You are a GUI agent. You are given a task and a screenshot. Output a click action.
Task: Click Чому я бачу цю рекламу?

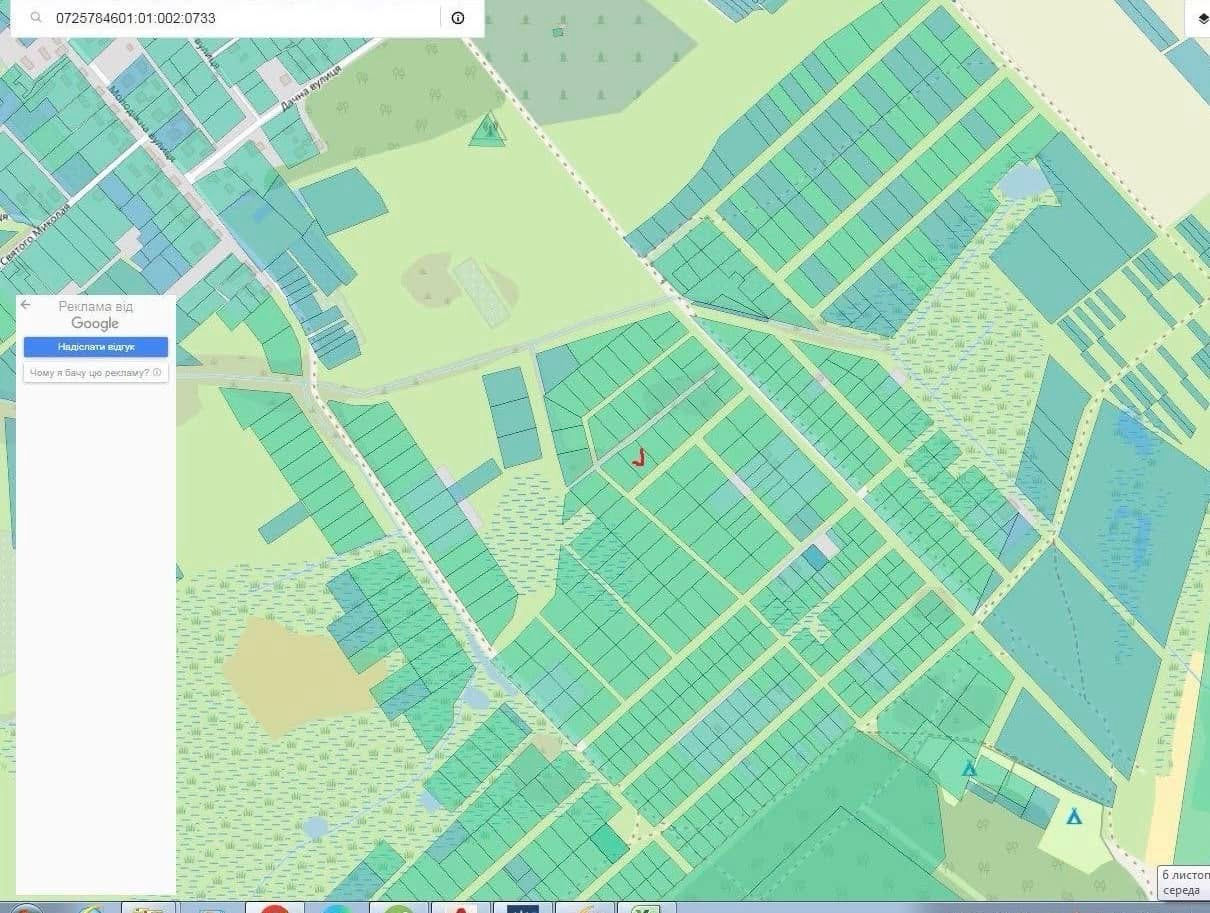point(96,373)
